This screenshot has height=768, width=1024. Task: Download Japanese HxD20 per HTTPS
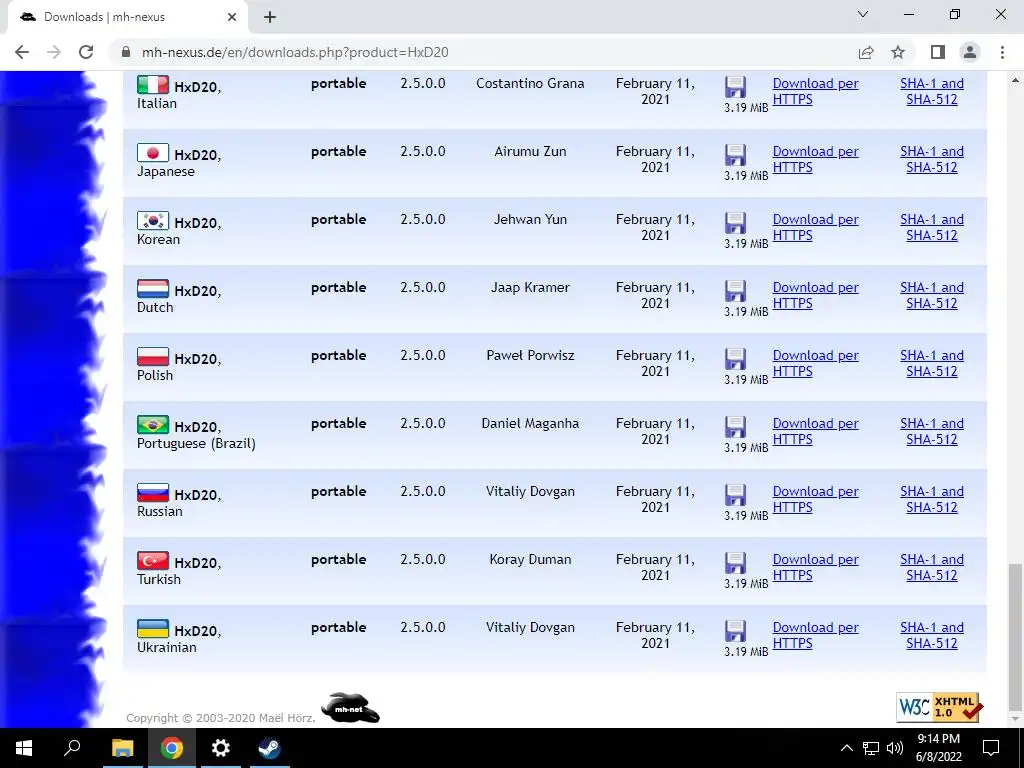(816, 159)
